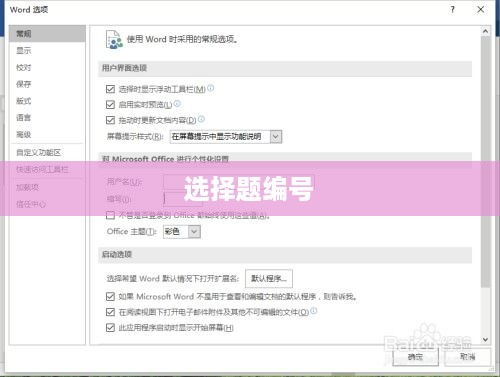Click the 默认程序 button
This screenshot has width=500, height=377.
point(269,278)
